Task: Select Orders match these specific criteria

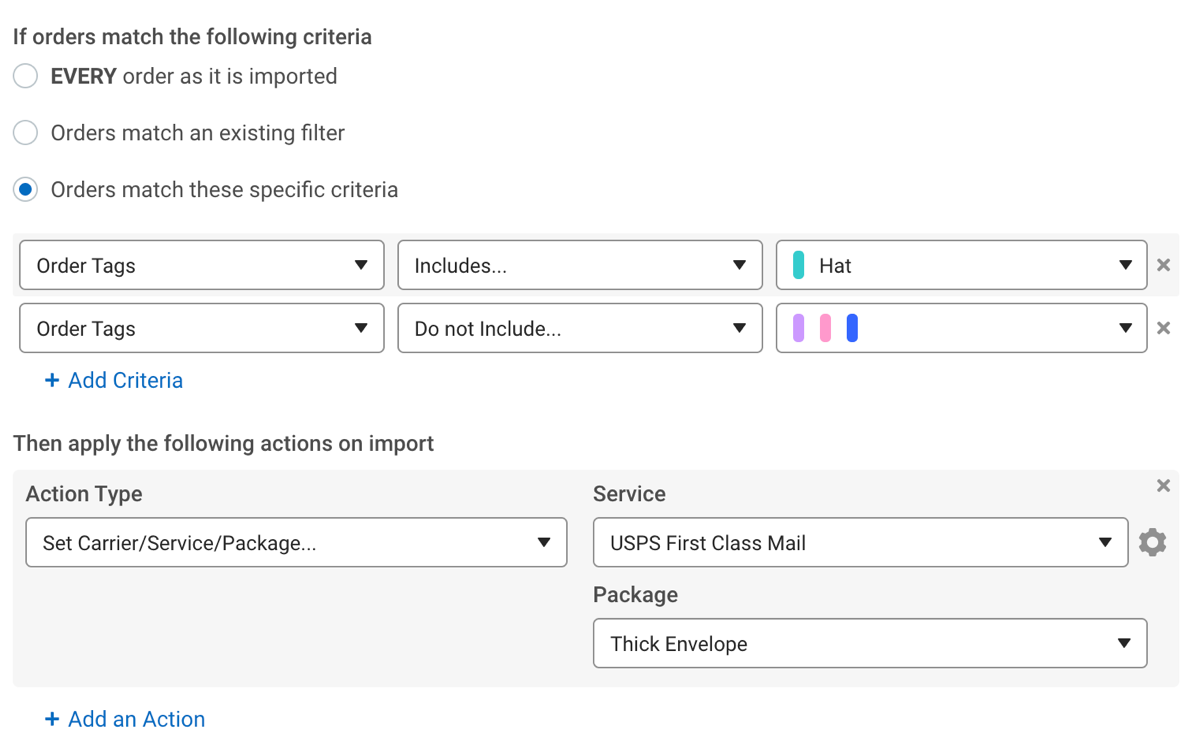Action: pyautogui.click(x=25, y=188)
